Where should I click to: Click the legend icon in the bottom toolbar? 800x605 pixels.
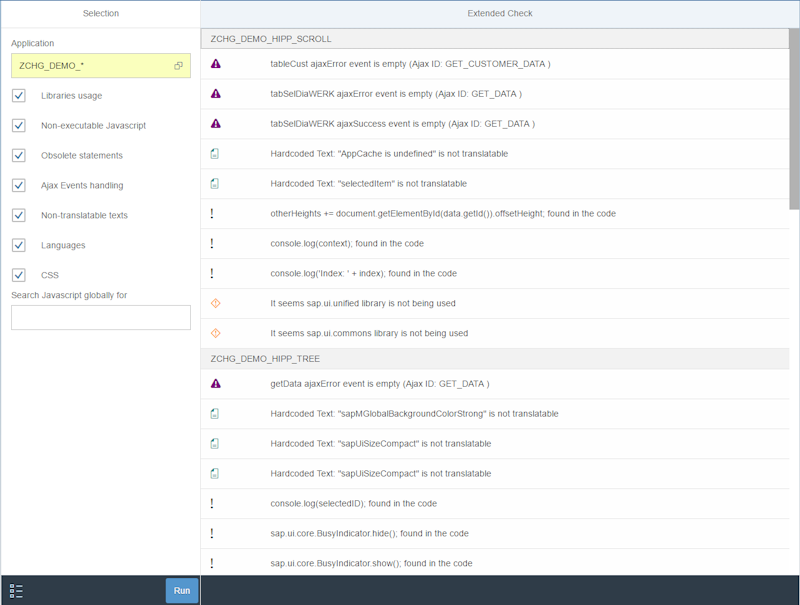click(14, 590)
